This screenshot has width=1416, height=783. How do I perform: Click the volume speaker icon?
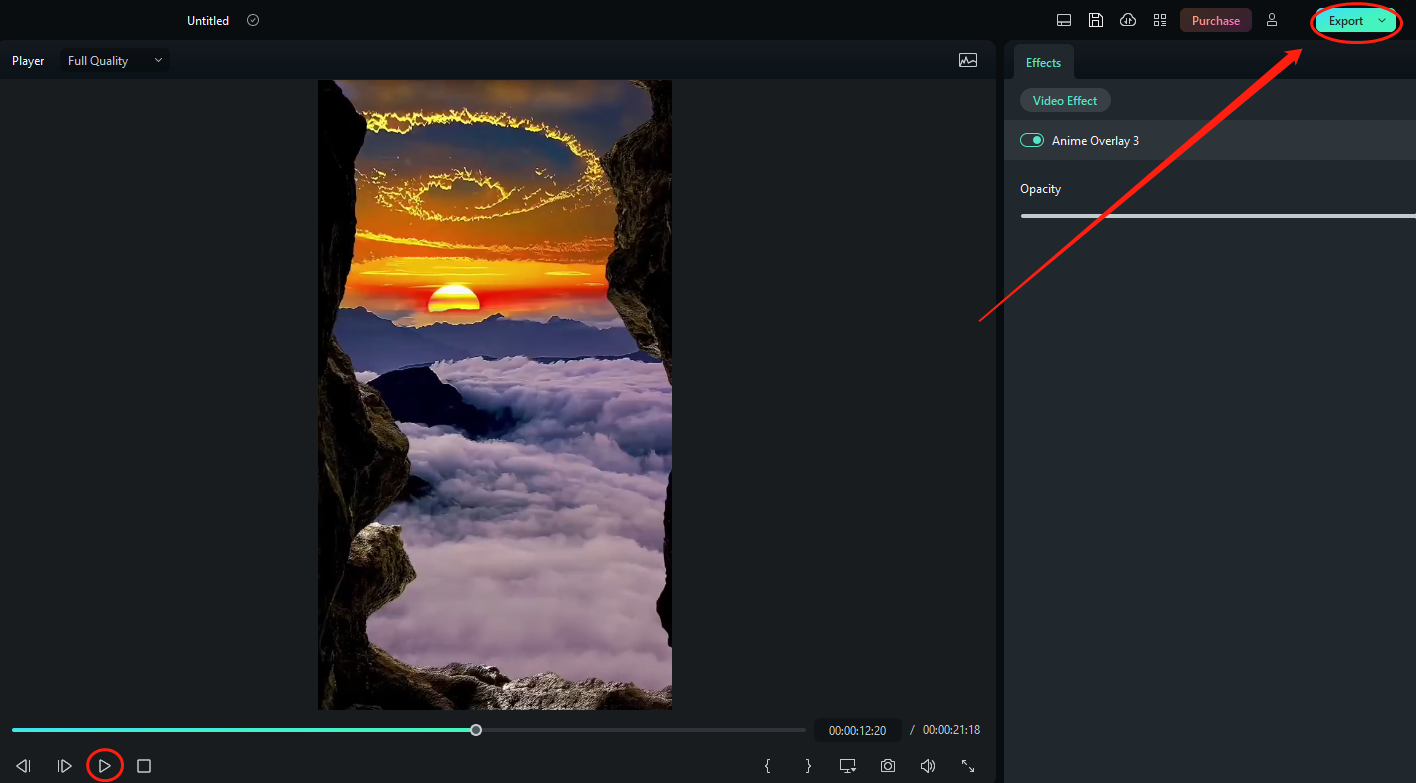pyautogui.click(x=928, y=766)
